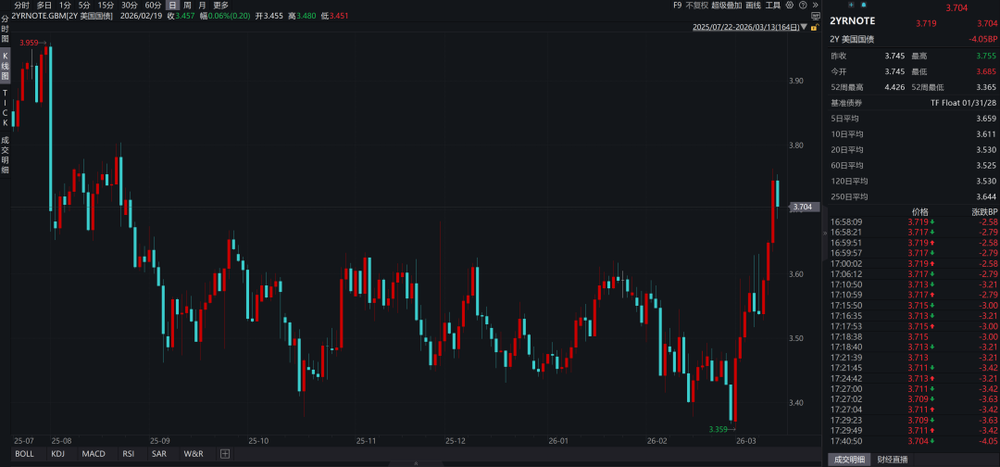Image resolution: width=1000 pixels, height=467 pixels.
Task: Click the F9 info button
Action: pos(677,6)
